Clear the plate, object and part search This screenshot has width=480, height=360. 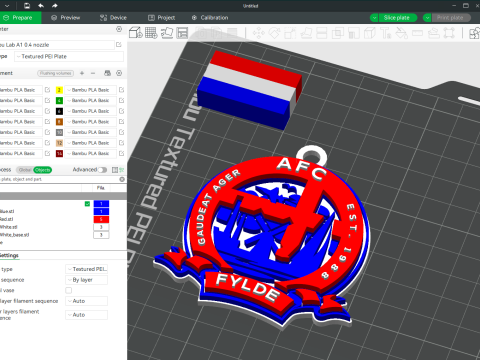pos(122,179)
